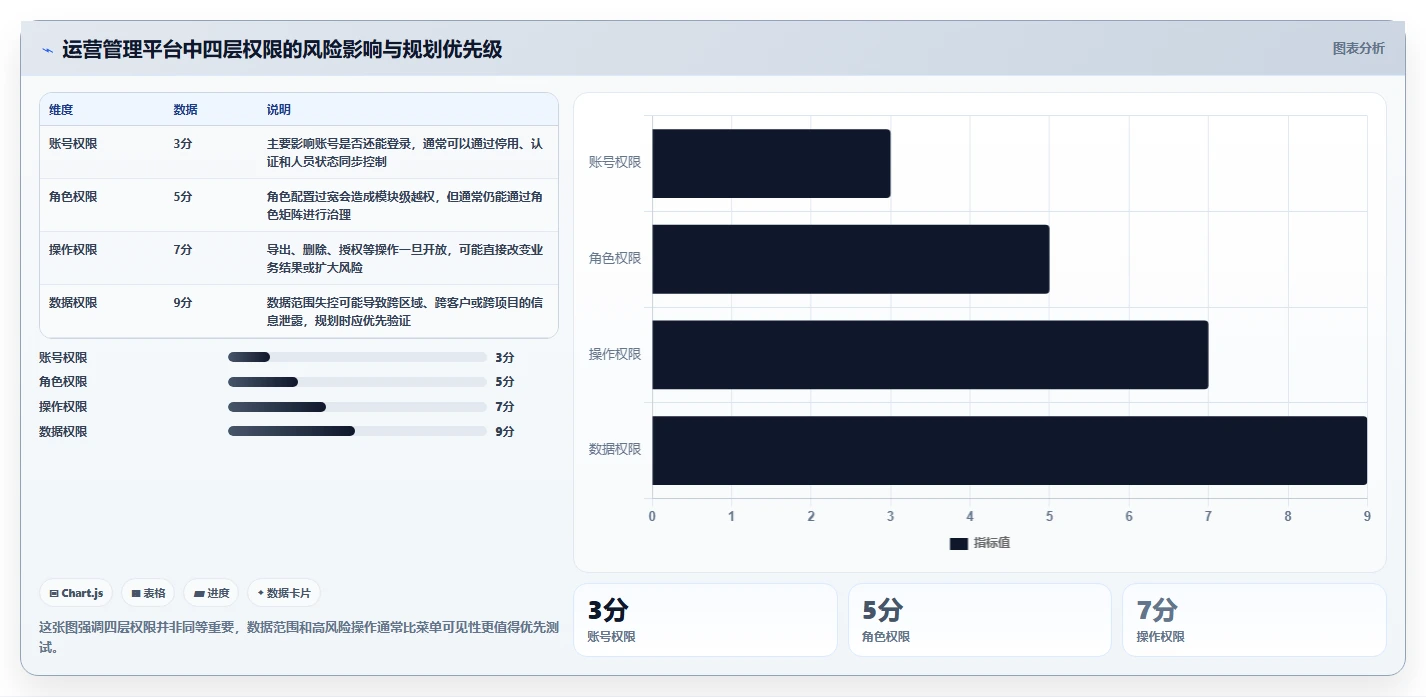Click the 角色权限 progress bar
Screen dimensions: 1426x697
(357, 382)
